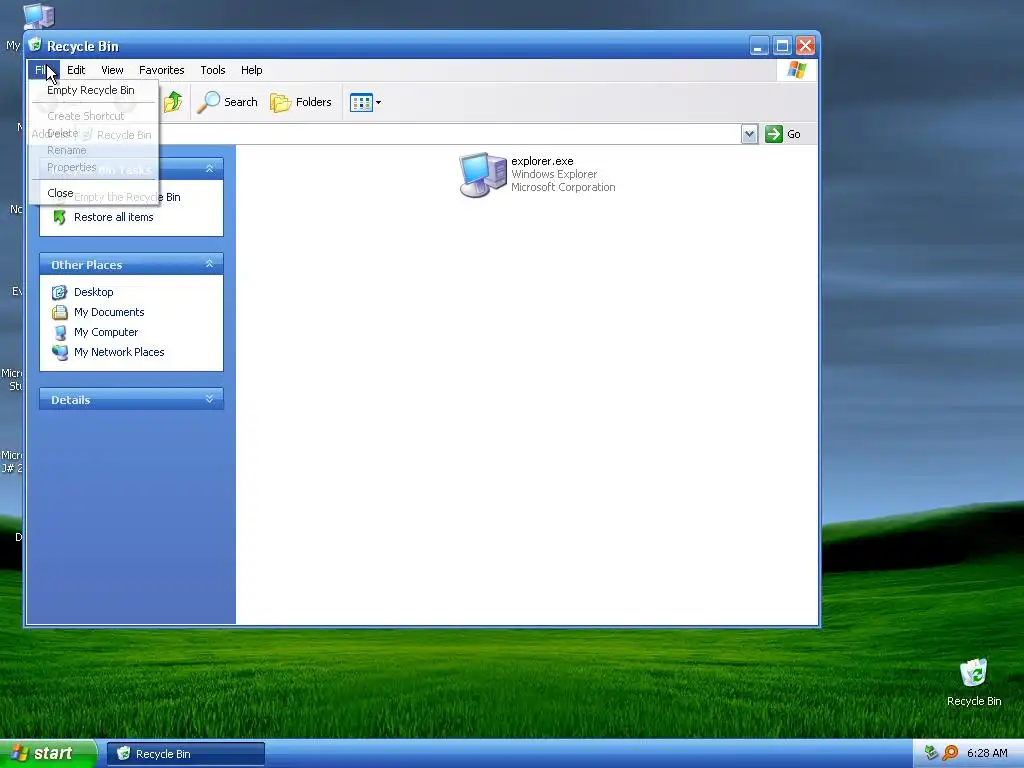This screenshot has width=1024, height=768.
Task: Toggle the Folders pane button
Action: [301, 102]
